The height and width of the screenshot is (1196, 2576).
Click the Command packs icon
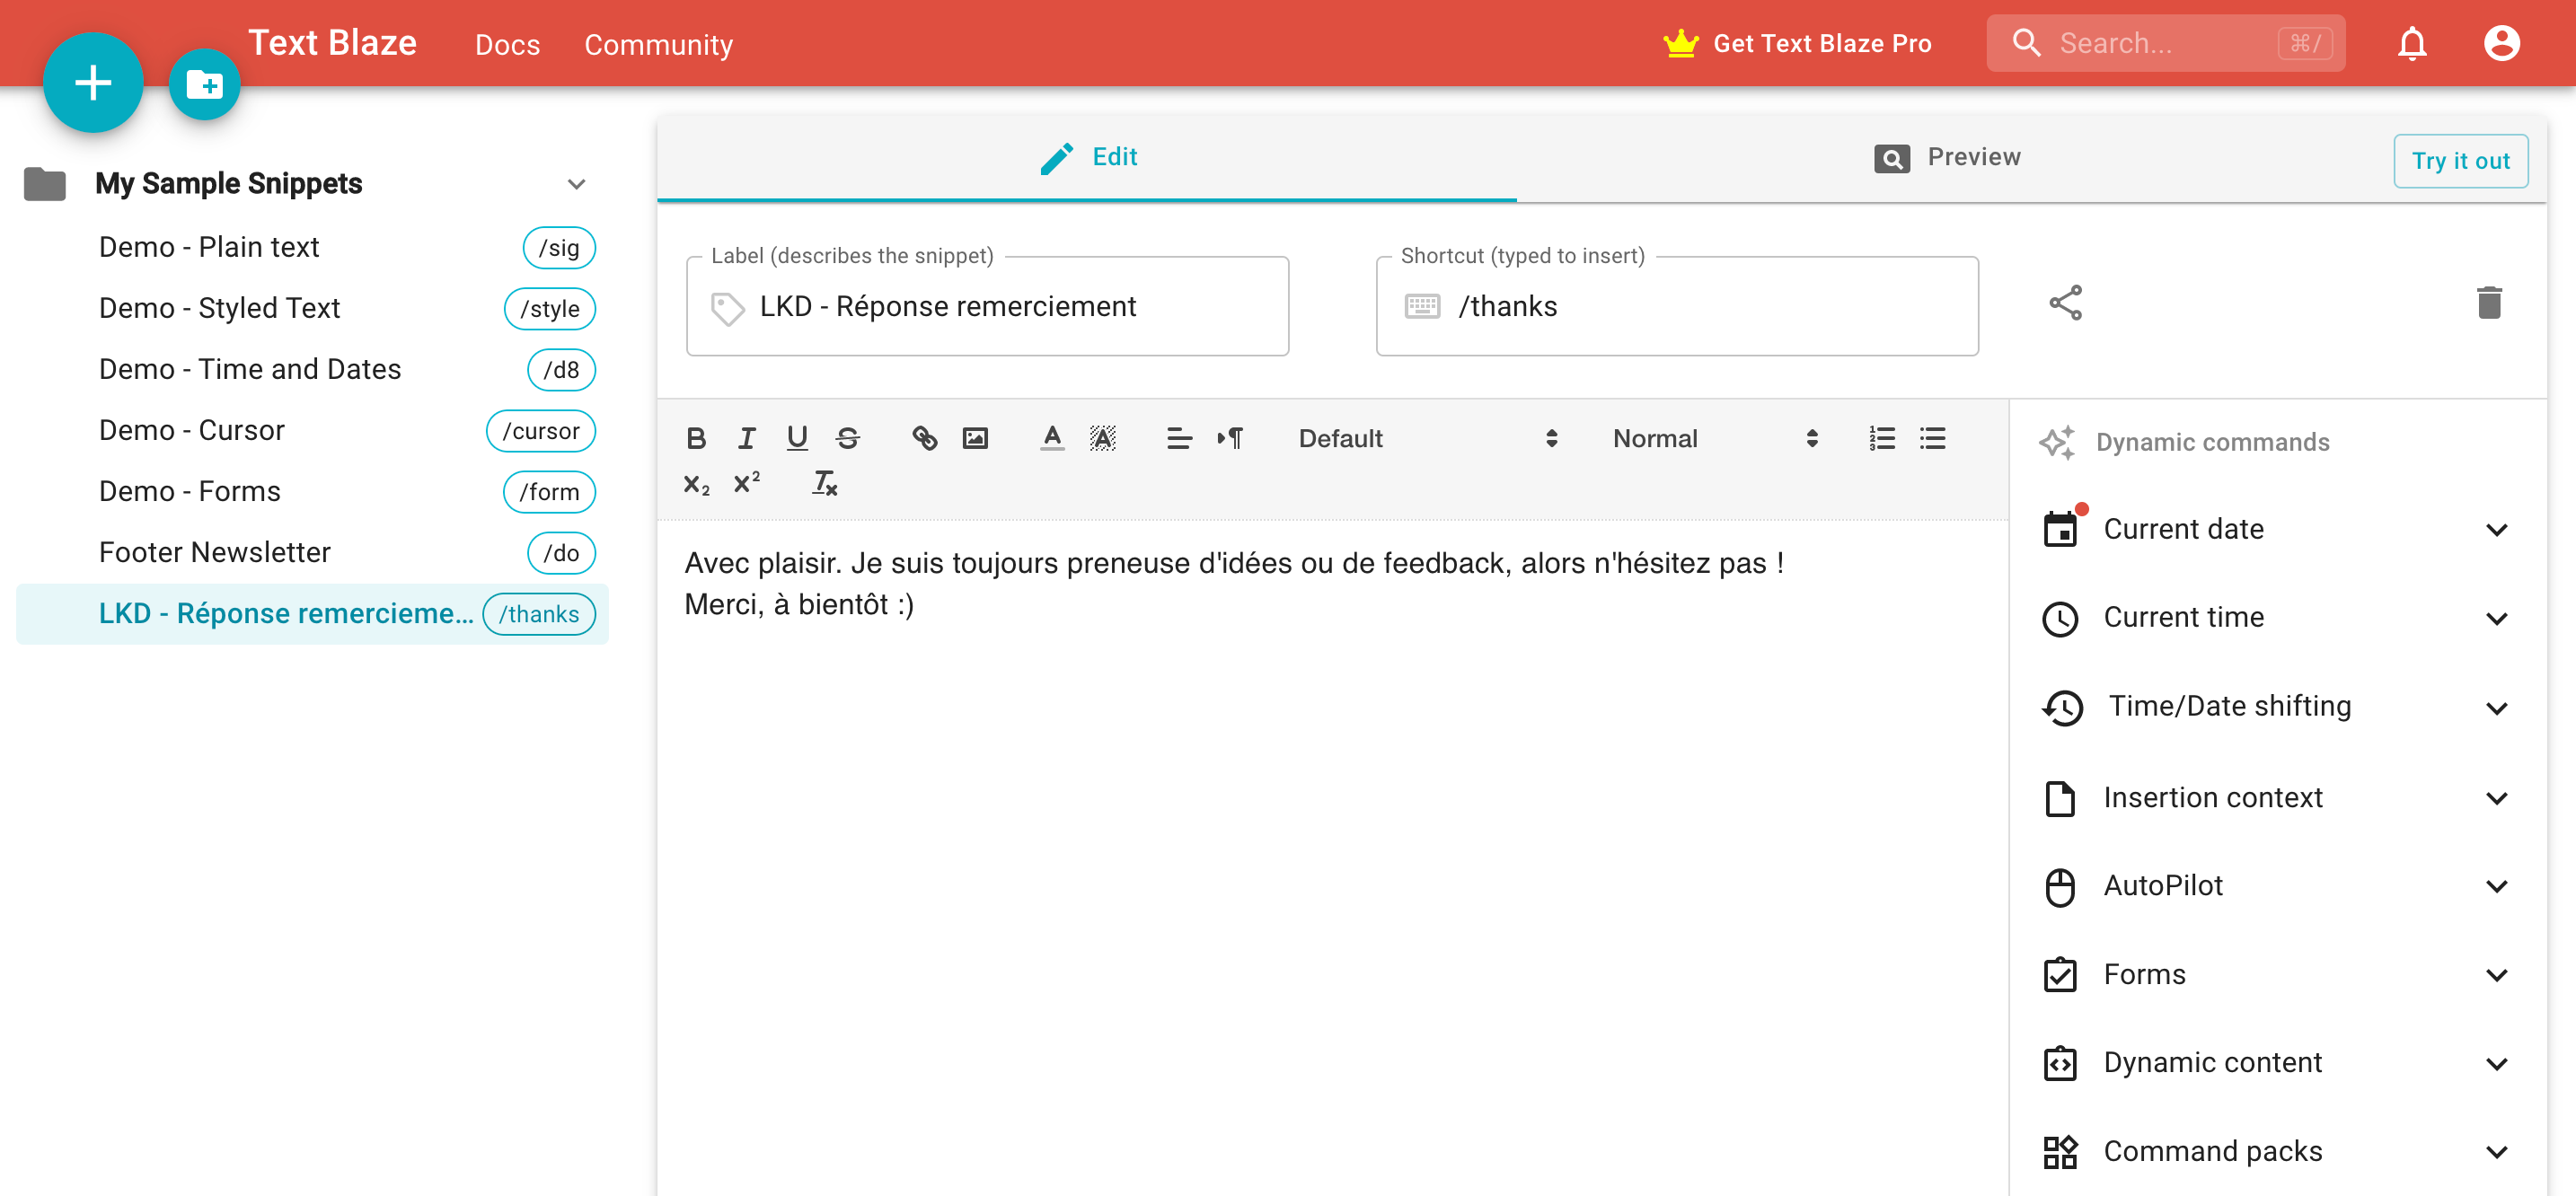2060,1151
